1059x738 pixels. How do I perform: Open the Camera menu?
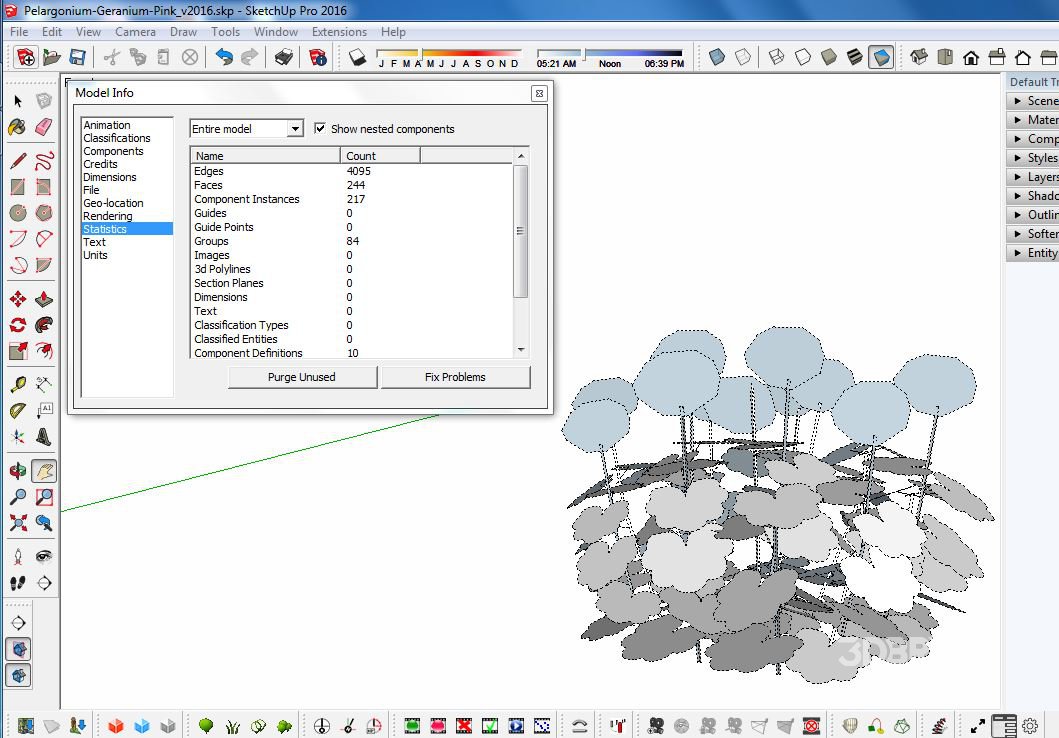click(x=135, y=32)
